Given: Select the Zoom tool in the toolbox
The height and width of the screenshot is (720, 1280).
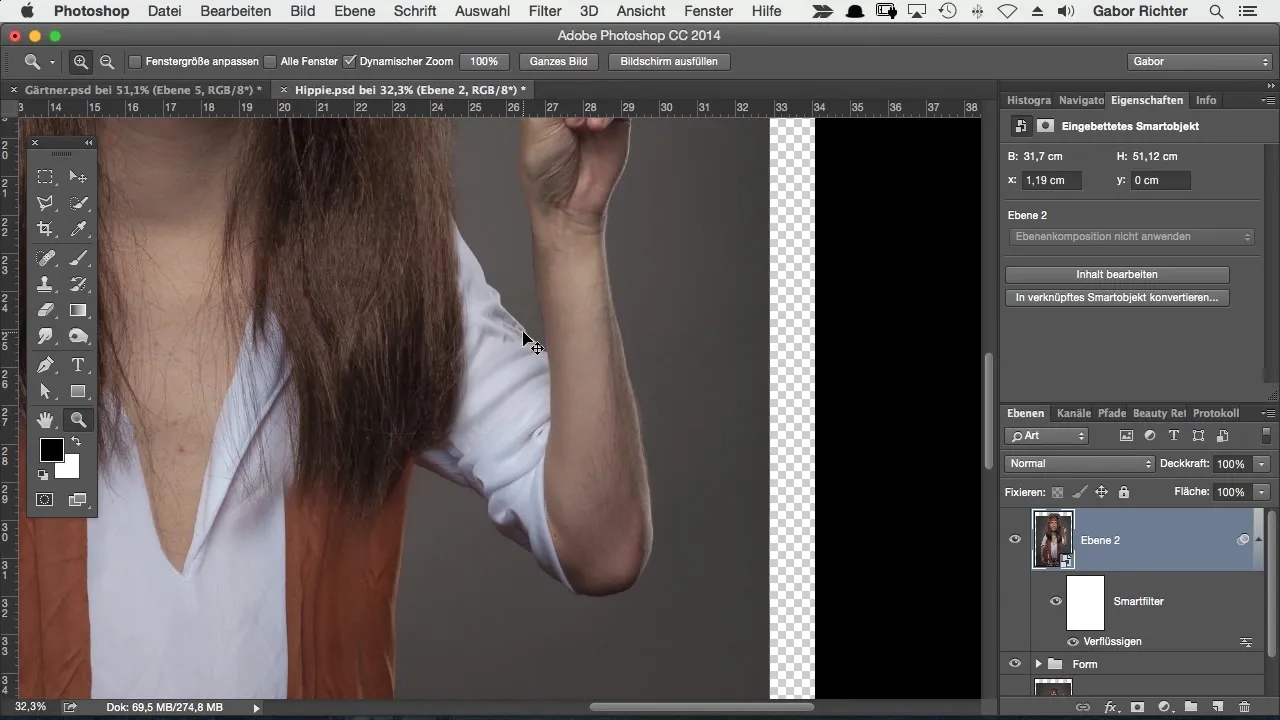Looking at the screenshot, I should coord(78,420).
